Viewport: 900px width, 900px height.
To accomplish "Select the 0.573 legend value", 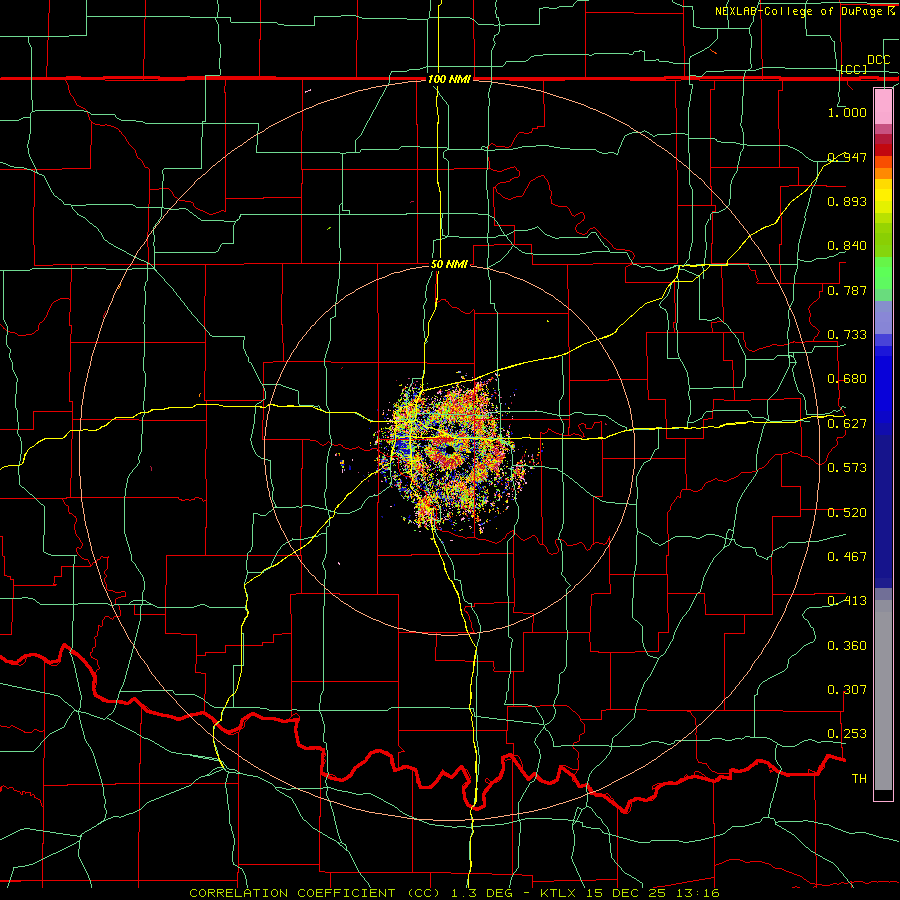I will (x=847, y=468).
